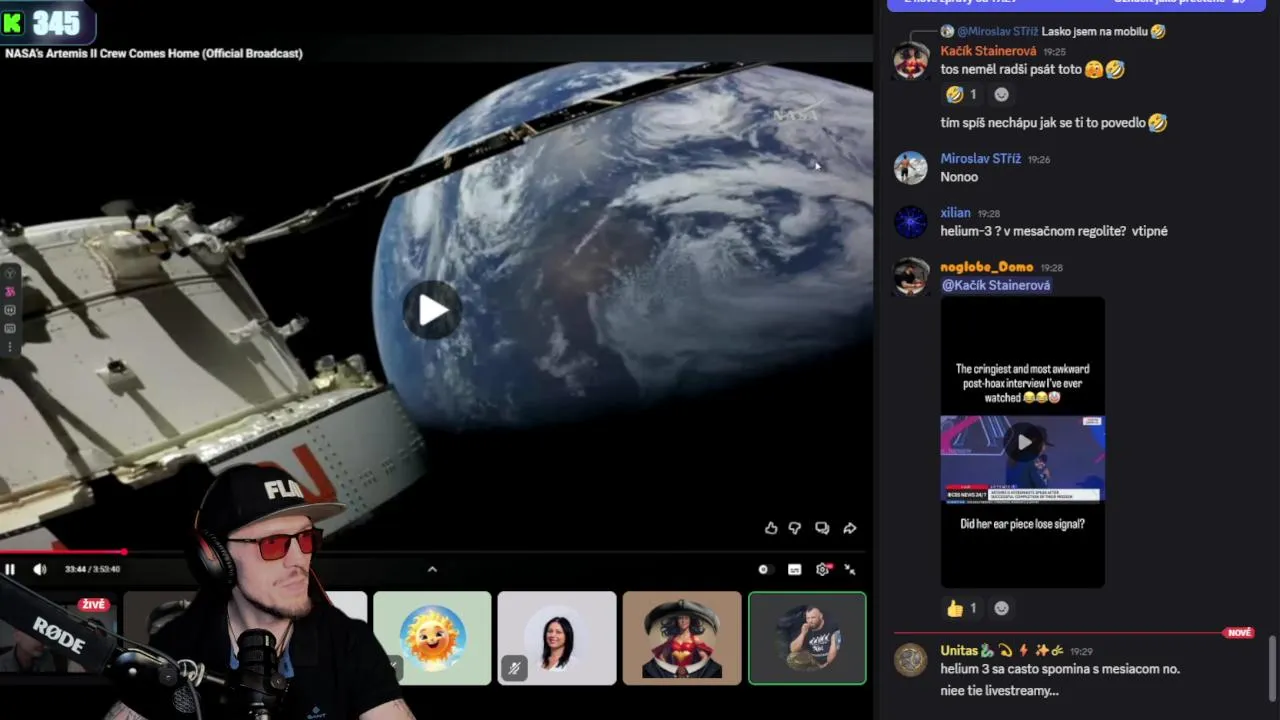This screenshot has height=720, width=1280.
Task: Click the 19:28 timestamp beside xilian
Action: click(x=988, y=214)
